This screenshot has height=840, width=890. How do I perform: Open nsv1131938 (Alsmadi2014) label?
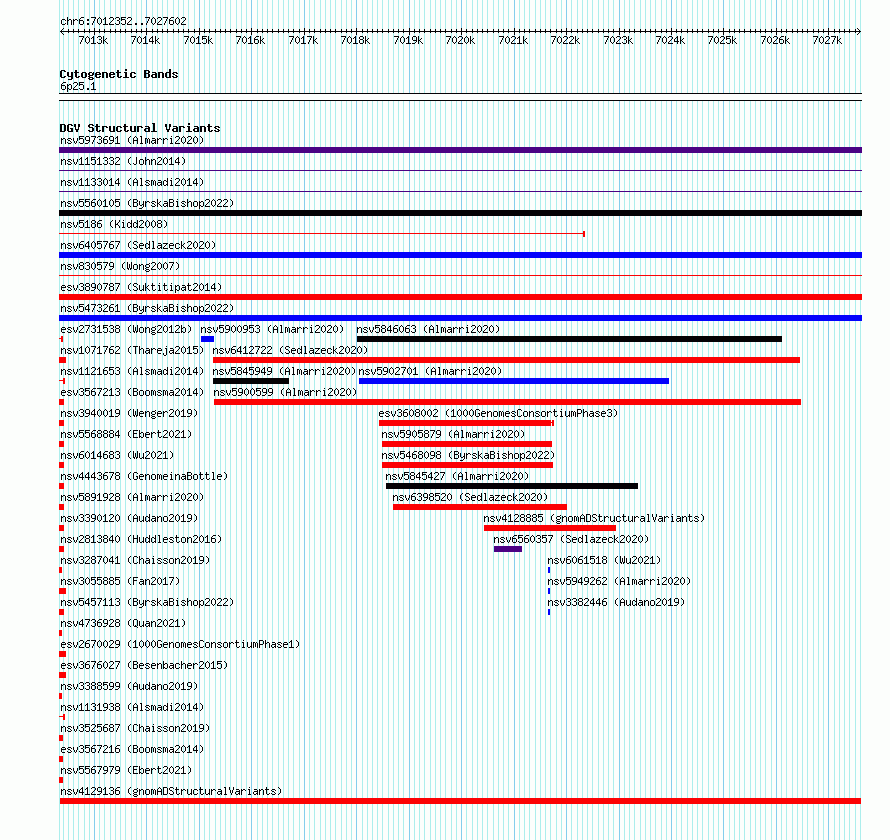pyautogui.click(x=132, y=707)
